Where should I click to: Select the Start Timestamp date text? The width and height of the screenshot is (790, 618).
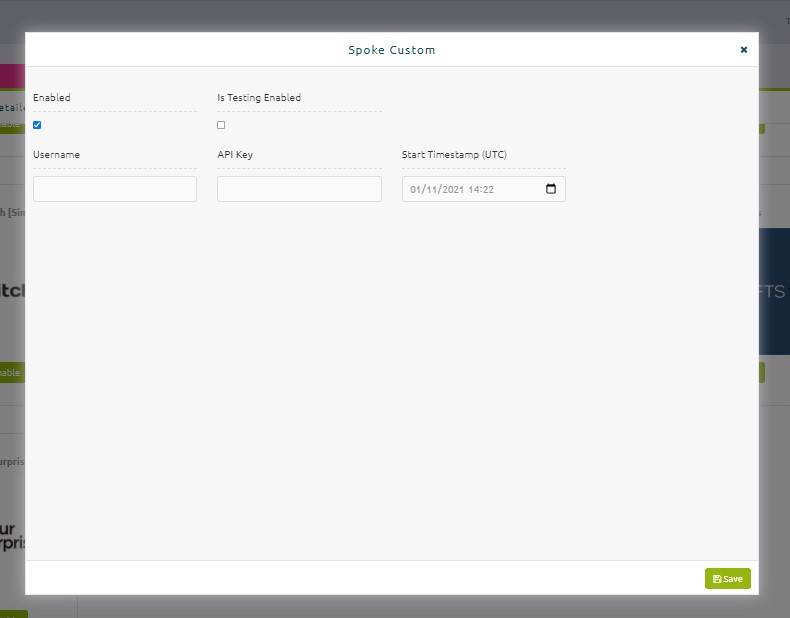click(x=451, y=189)
